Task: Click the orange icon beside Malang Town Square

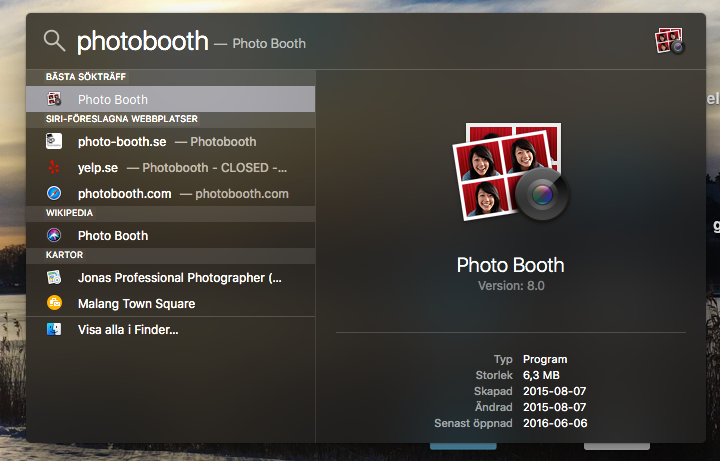Action: click(x=54, y=303)
